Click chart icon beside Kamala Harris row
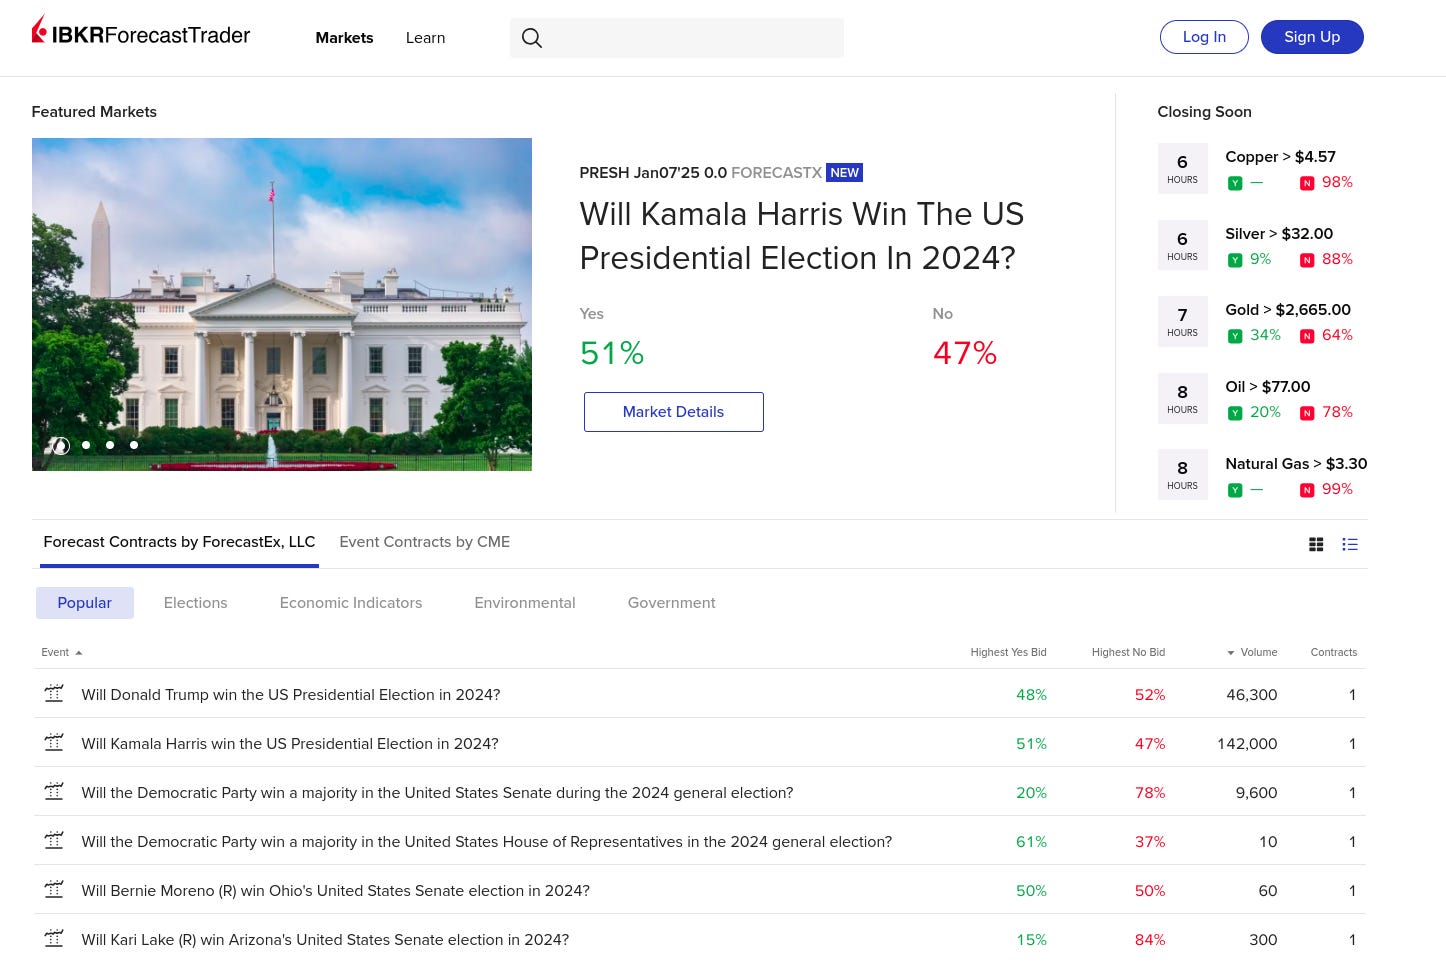The width and height of the screenshot is (1446, 962). (54, 742)
